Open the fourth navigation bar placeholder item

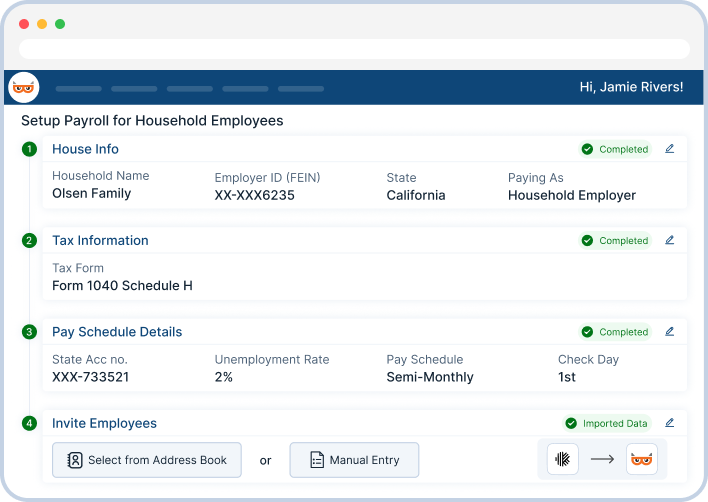[245, 89]
